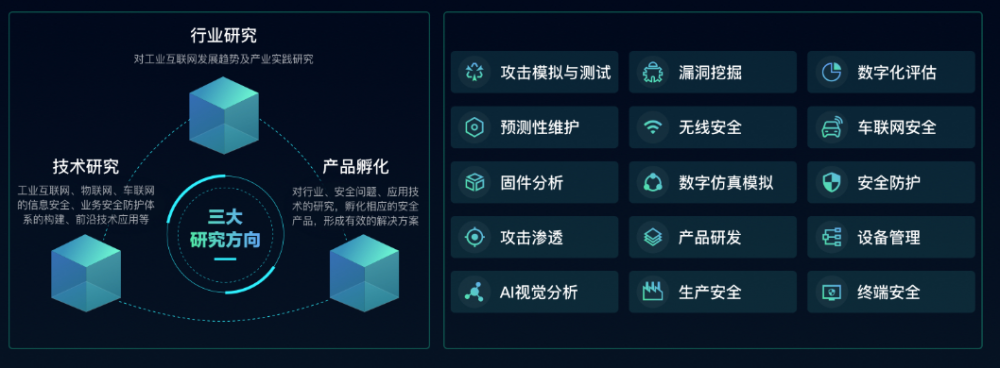The width and height of the screenshot is (1000, 368).
Task: Open the 数字仿真模拟 card
Action: 713,182
